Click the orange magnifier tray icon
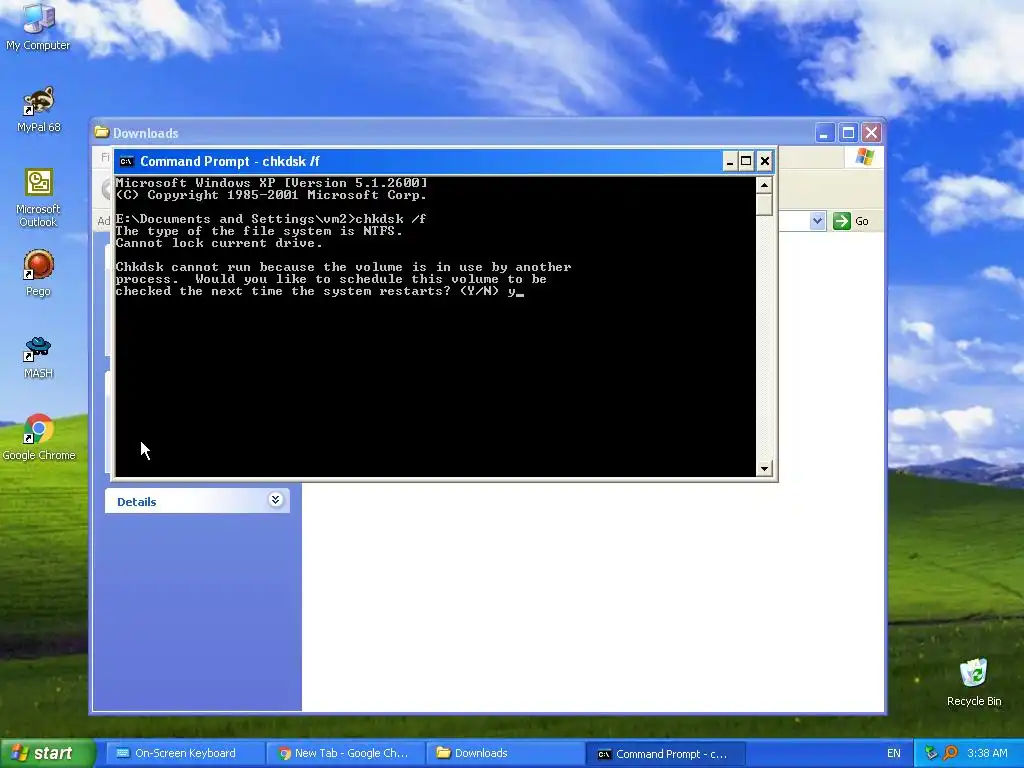The height and width of the screenshot is (768, 1024). pos(950,754)
